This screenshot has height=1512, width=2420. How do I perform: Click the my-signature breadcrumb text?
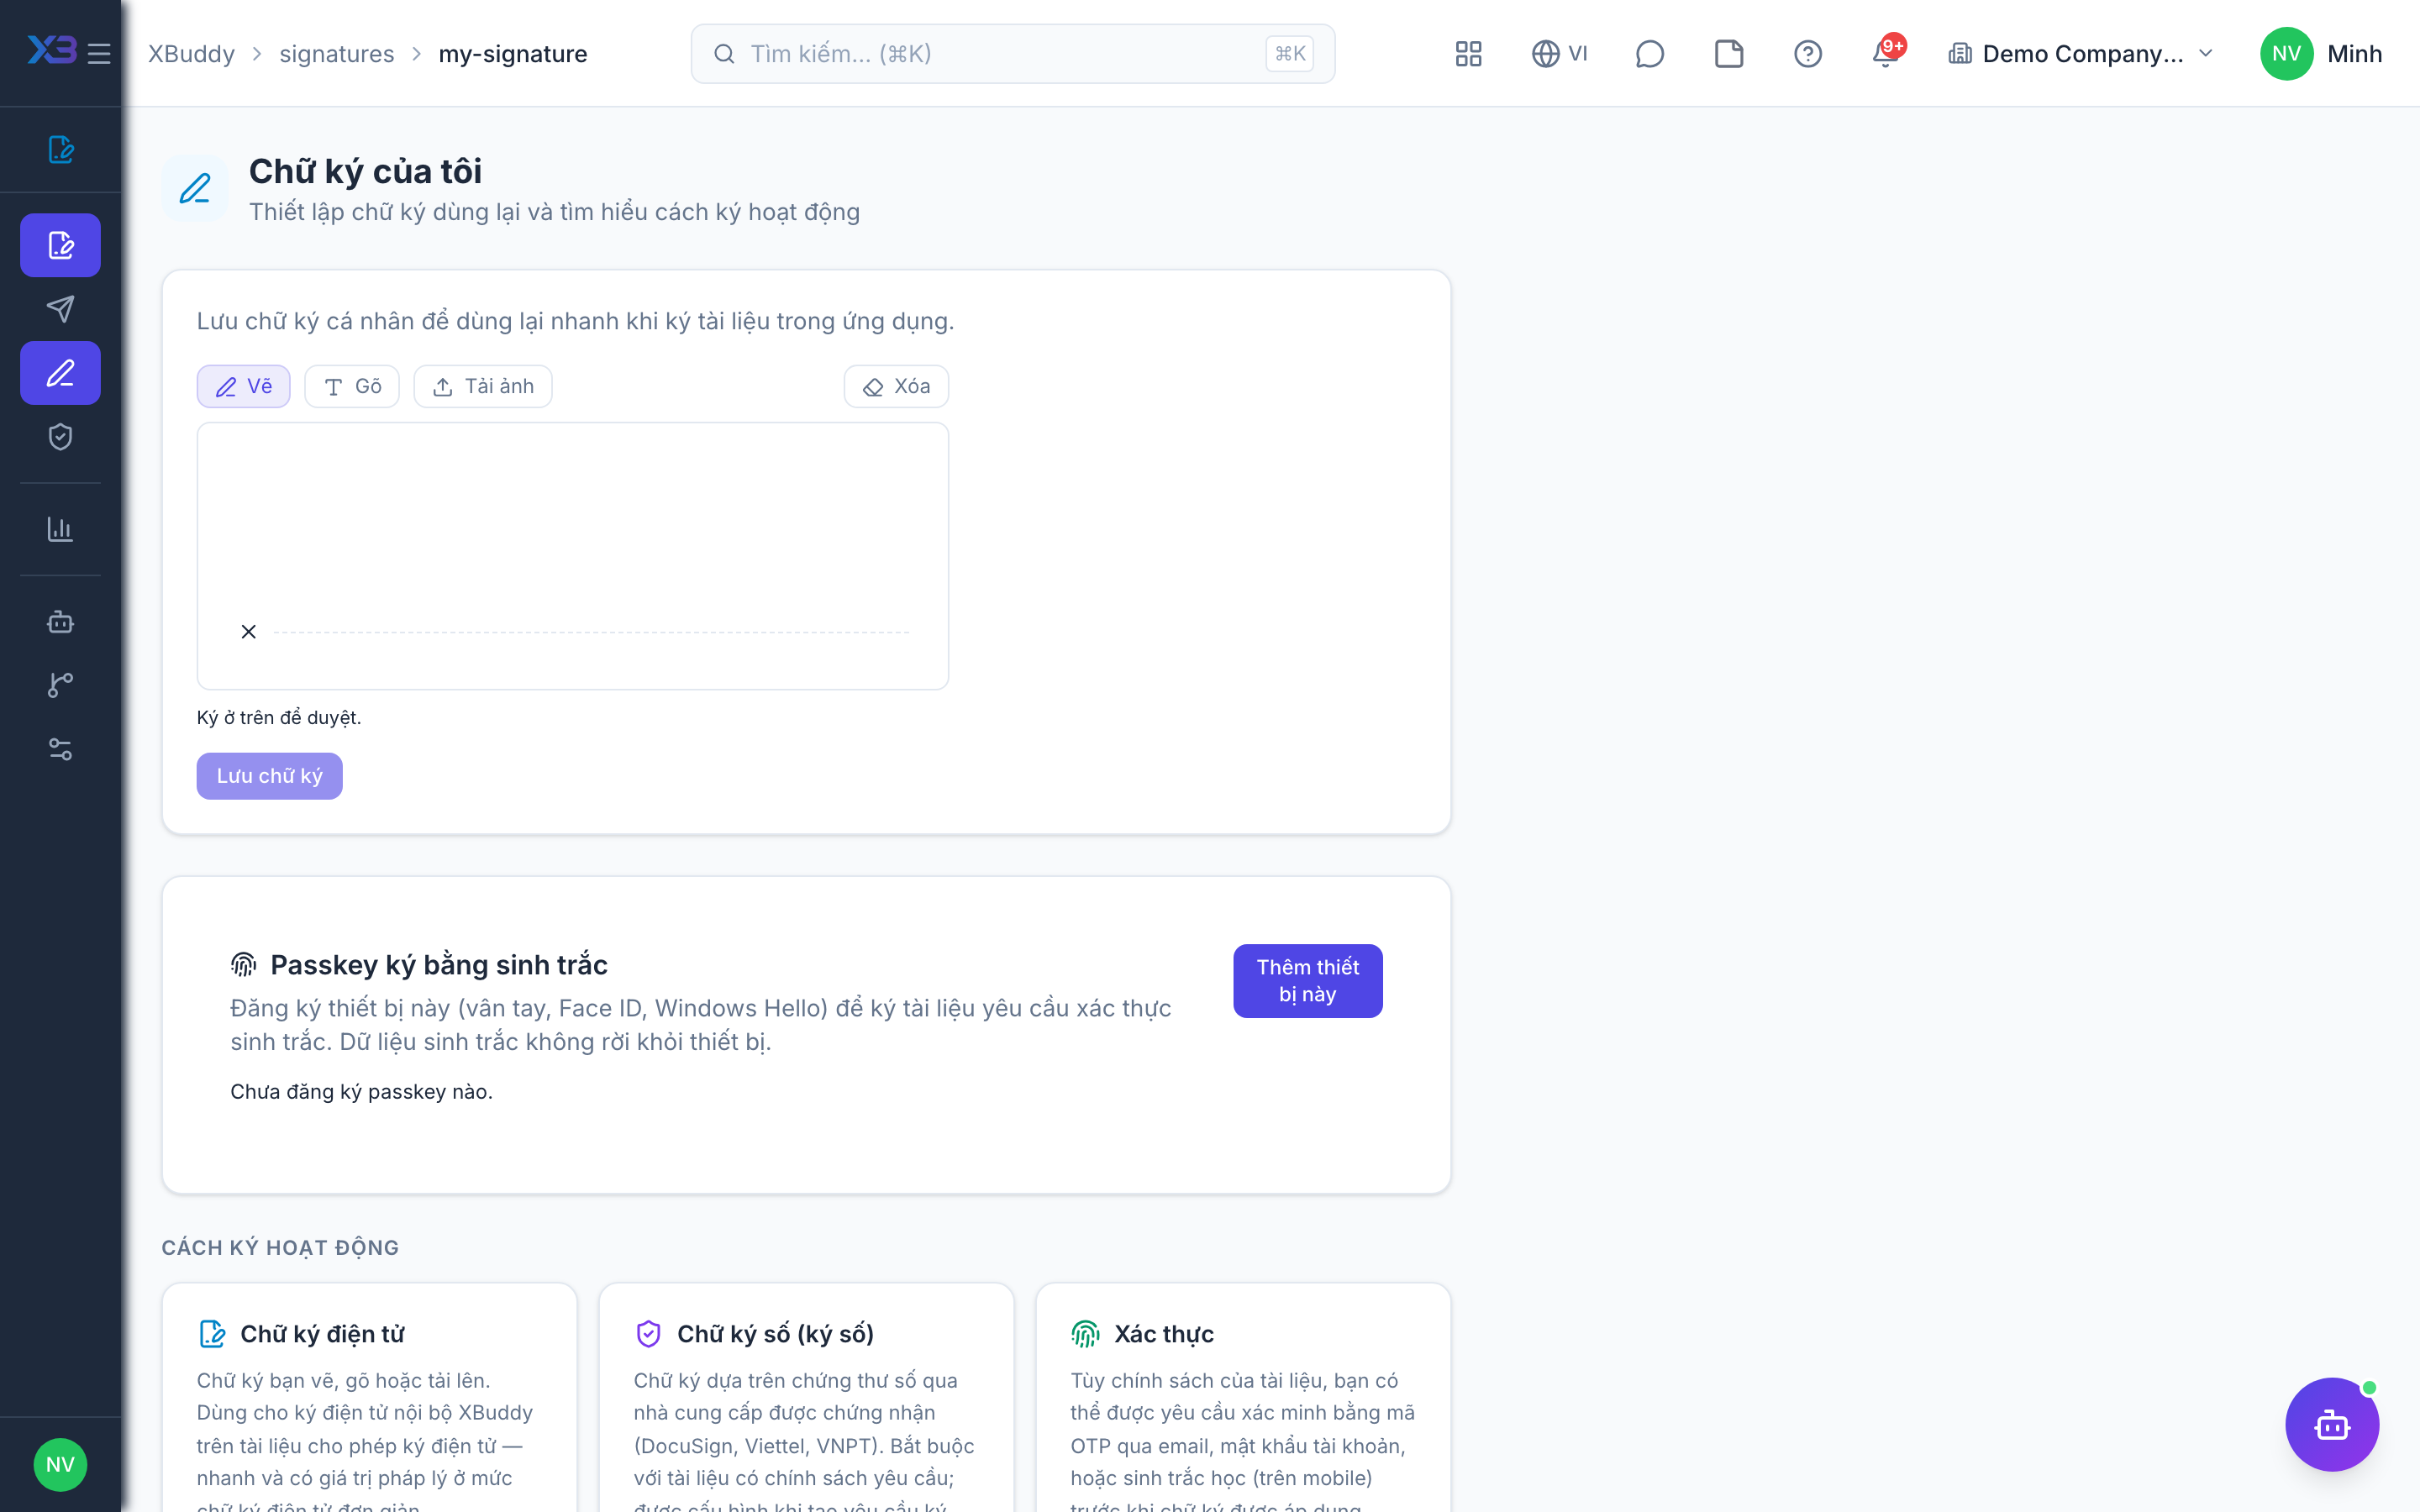click(x=512, y=53)
